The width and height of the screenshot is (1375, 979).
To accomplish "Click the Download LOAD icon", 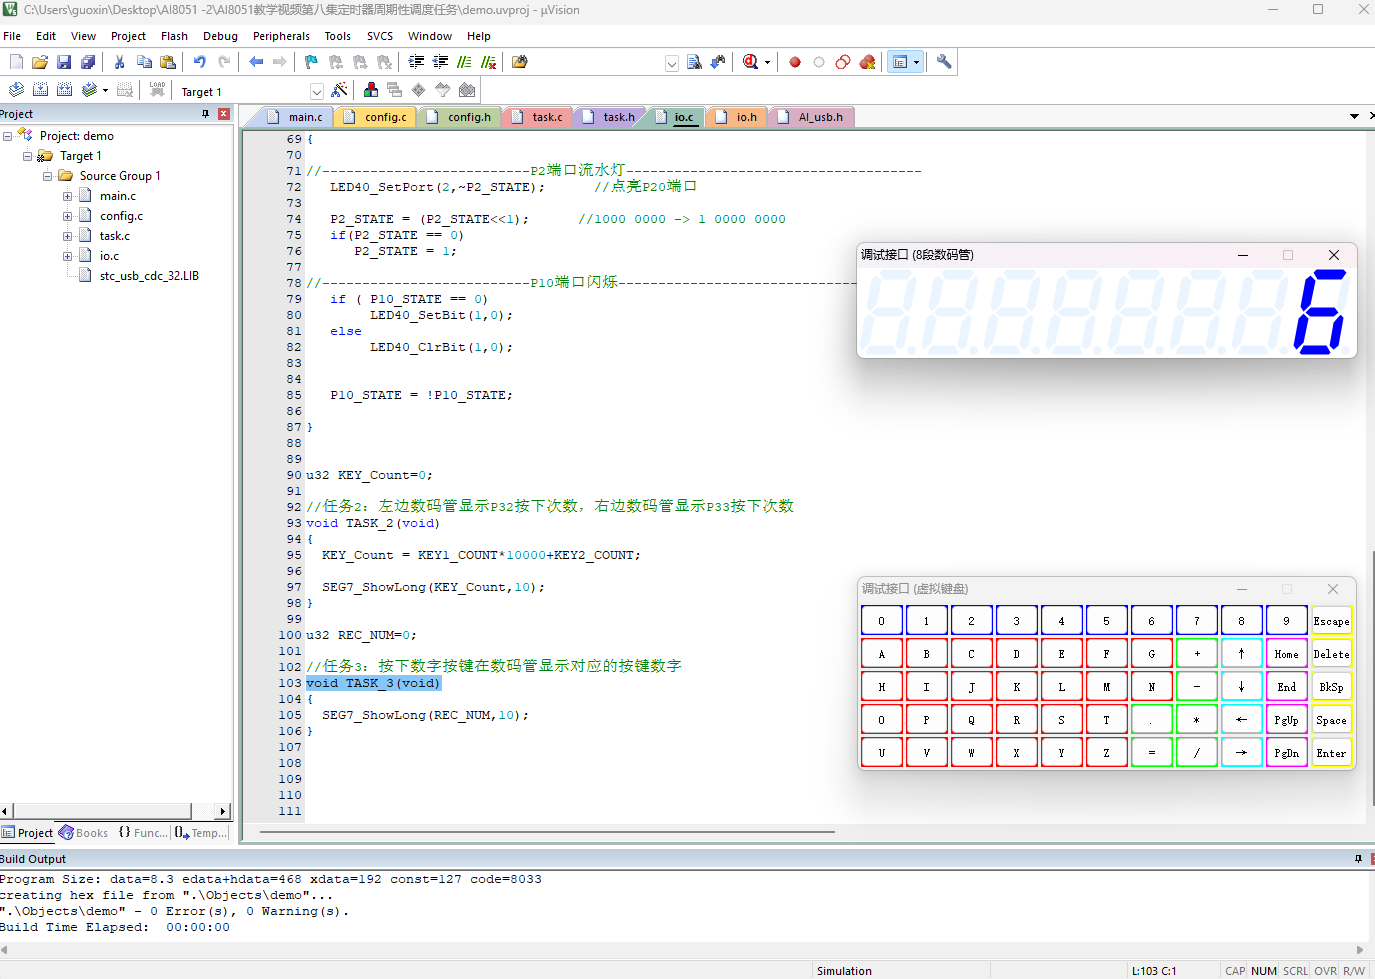I will click(x=157, y=90).
